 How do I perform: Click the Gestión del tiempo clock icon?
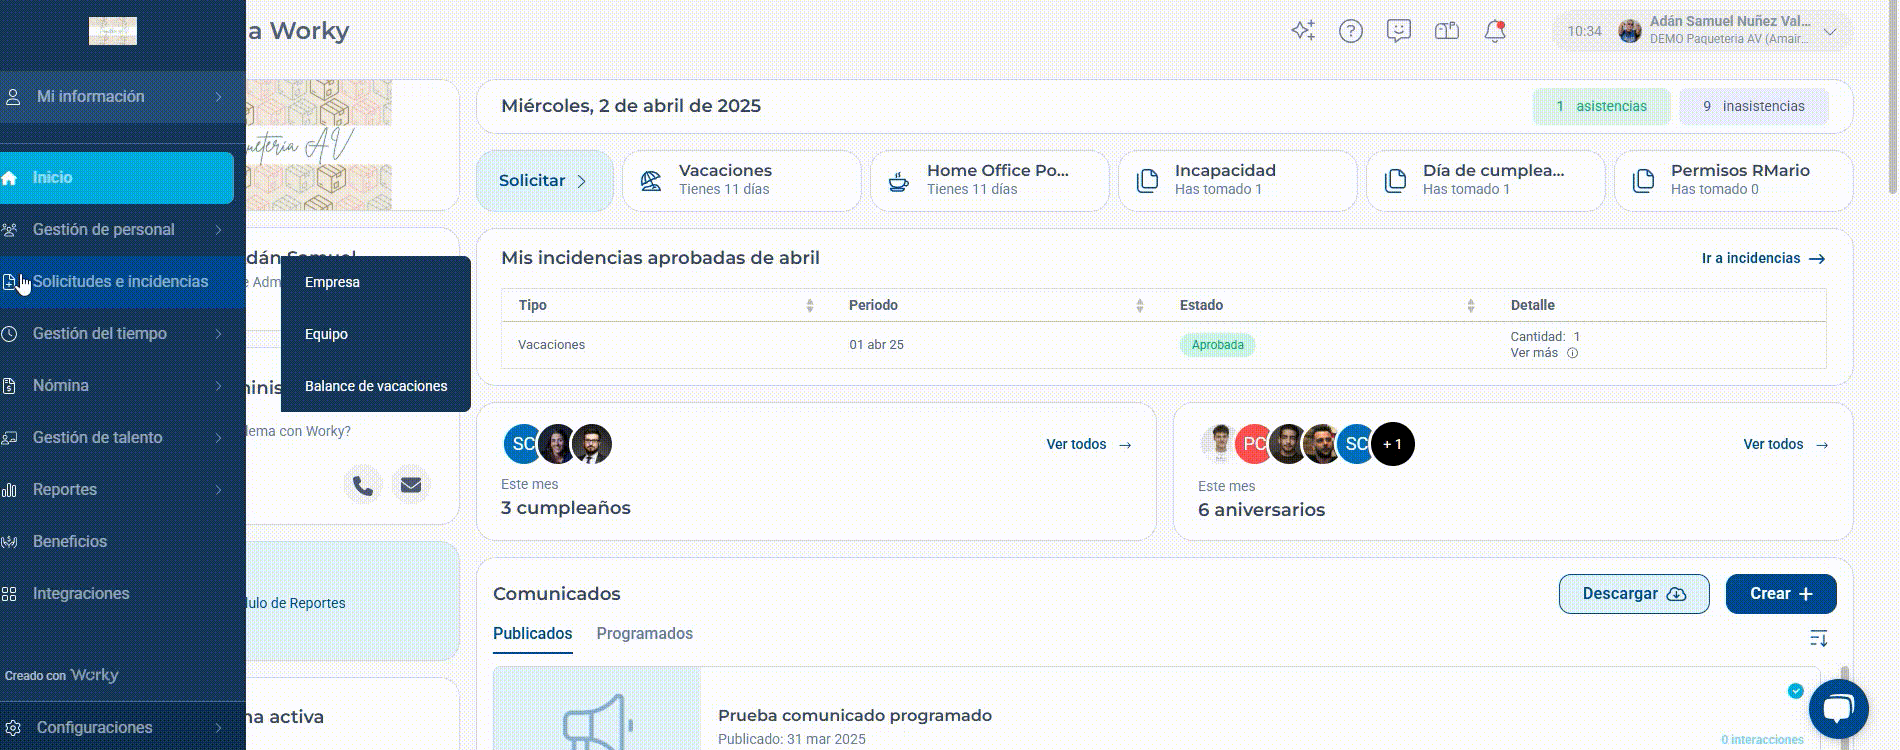click(9, 334)
